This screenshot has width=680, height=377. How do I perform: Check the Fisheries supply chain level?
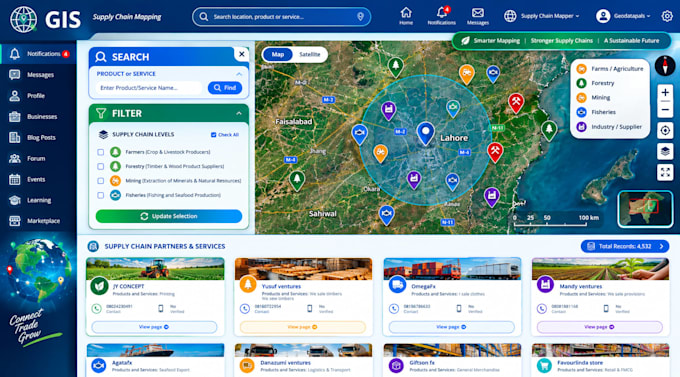(101, 195)
